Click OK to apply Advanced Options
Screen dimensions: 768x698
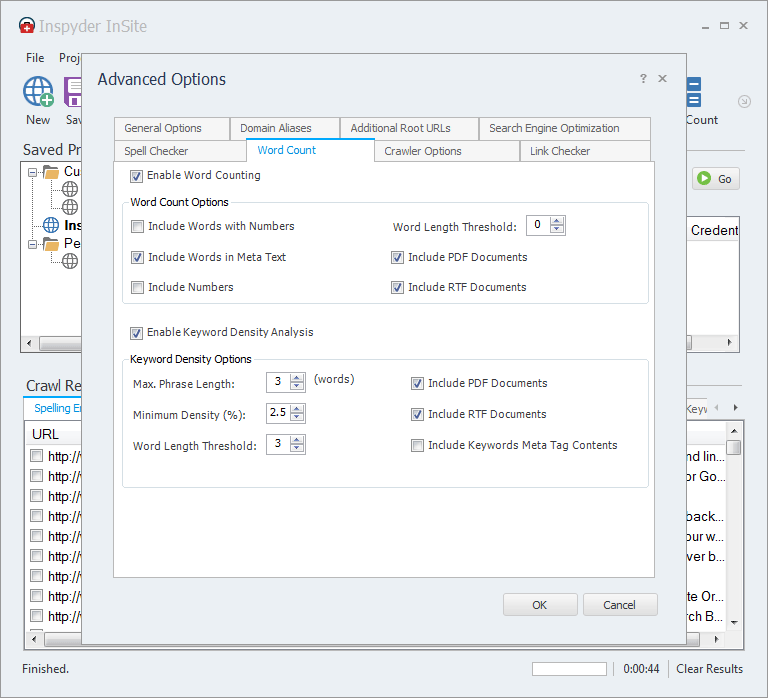(540, 605)
